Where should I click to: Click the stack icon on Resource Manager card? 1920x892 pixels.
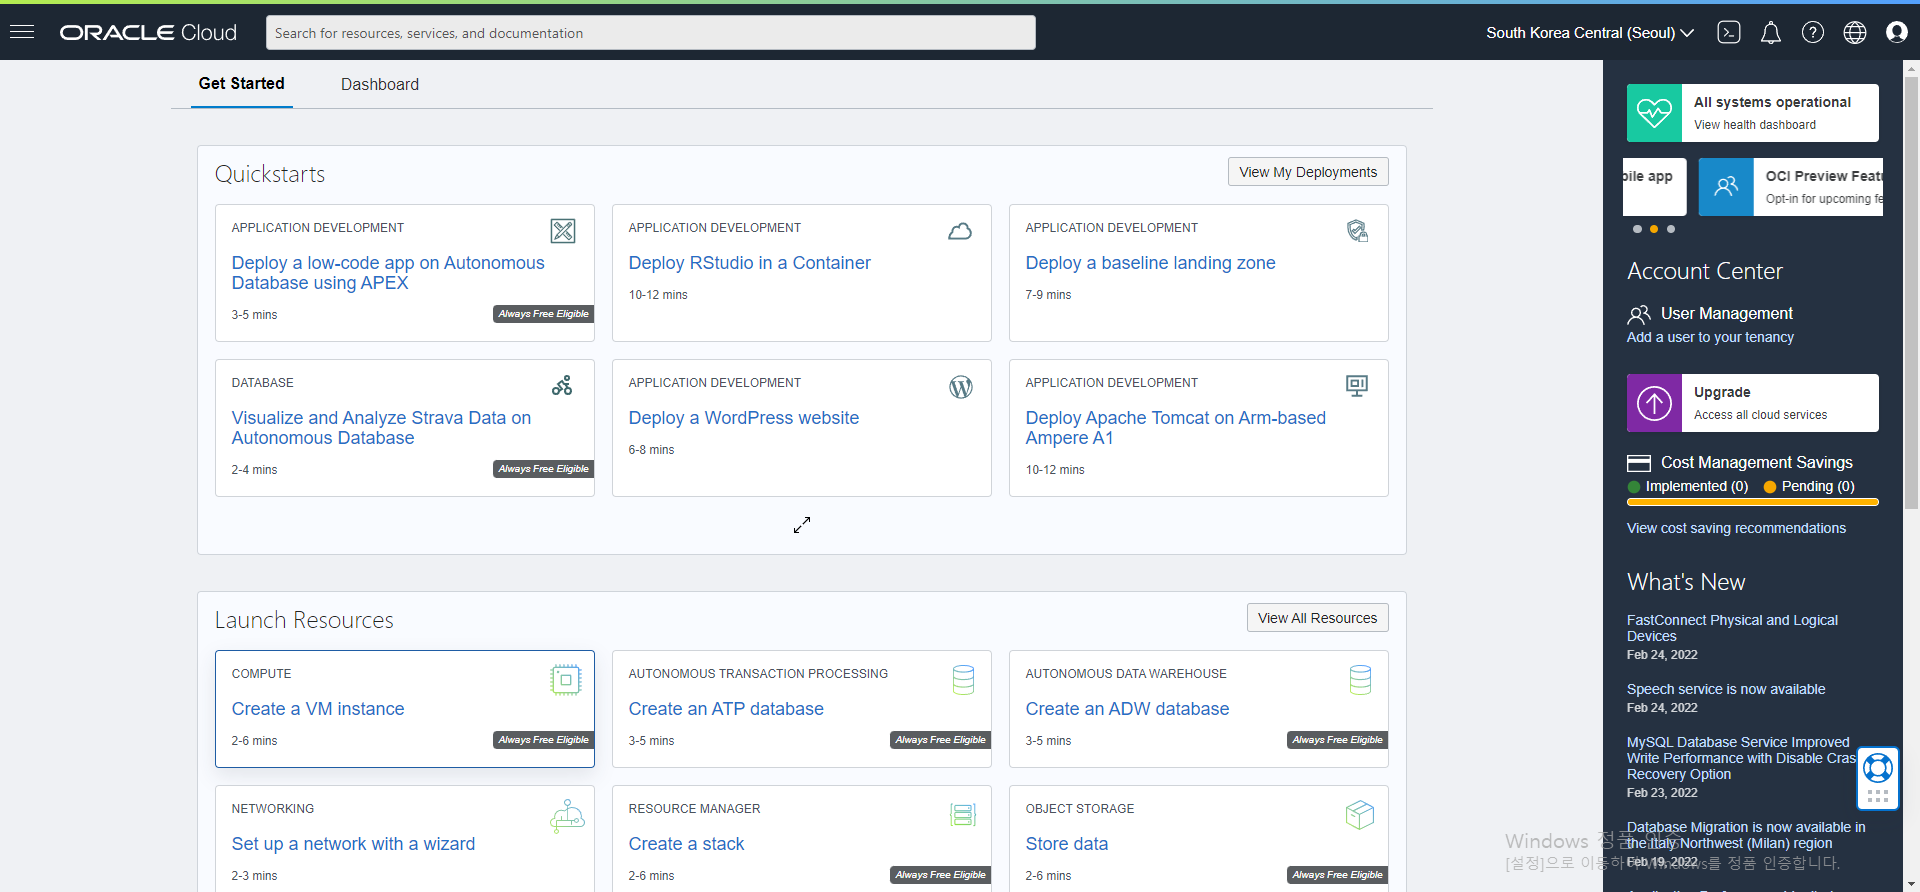963,815
